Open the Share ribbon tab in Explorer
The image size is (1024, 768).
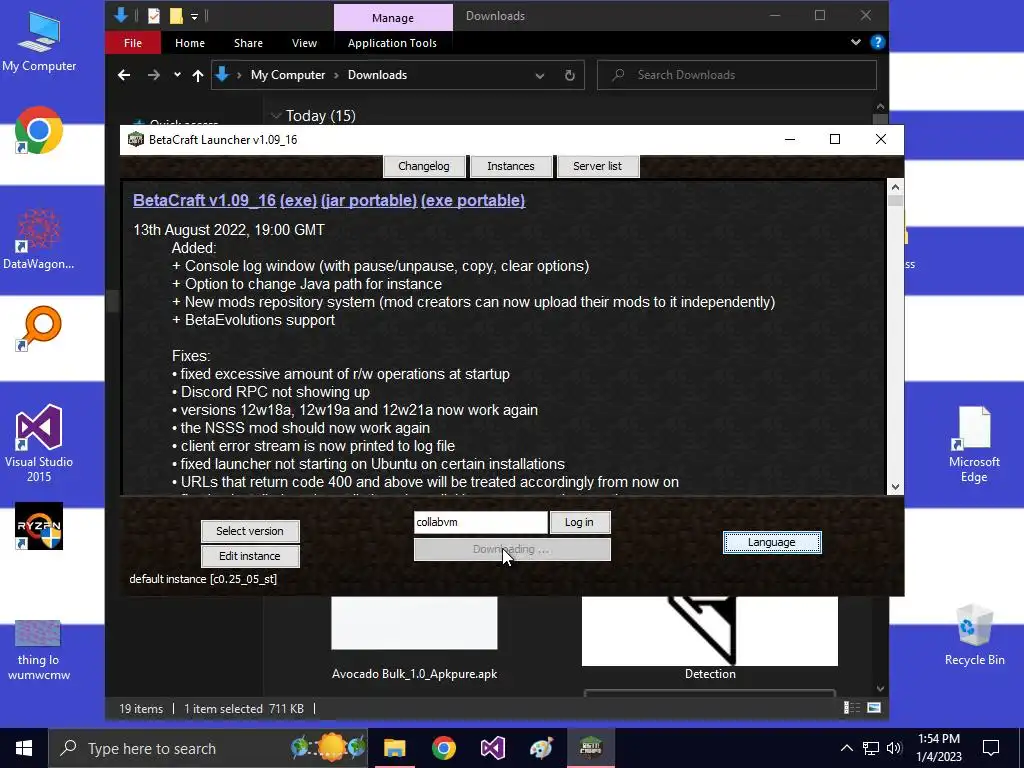coord(248,43)
